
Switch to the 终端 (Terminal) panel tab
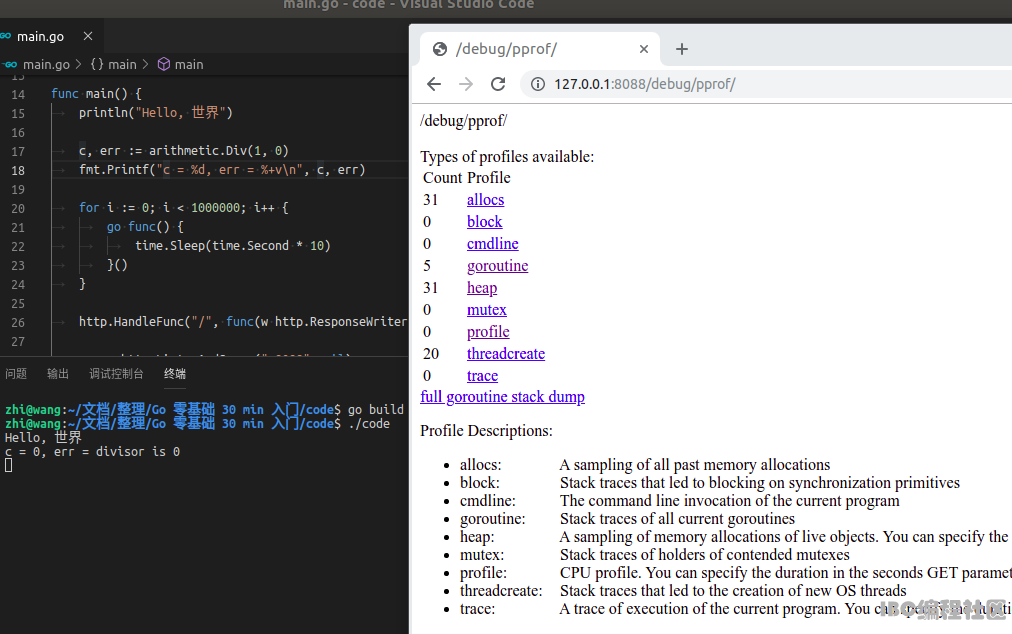[175, 374]
